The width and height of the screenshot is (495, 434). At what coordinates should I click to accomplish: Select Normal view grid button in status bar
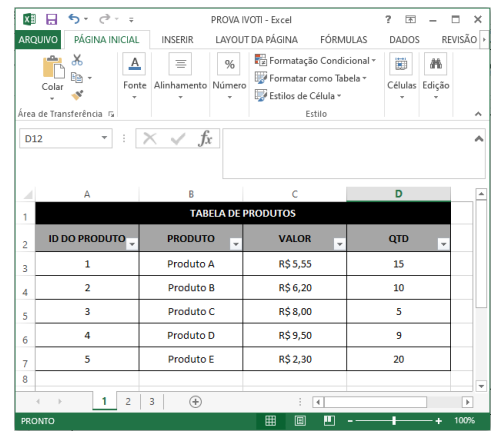pyautogui.click(x=270, y=421)
